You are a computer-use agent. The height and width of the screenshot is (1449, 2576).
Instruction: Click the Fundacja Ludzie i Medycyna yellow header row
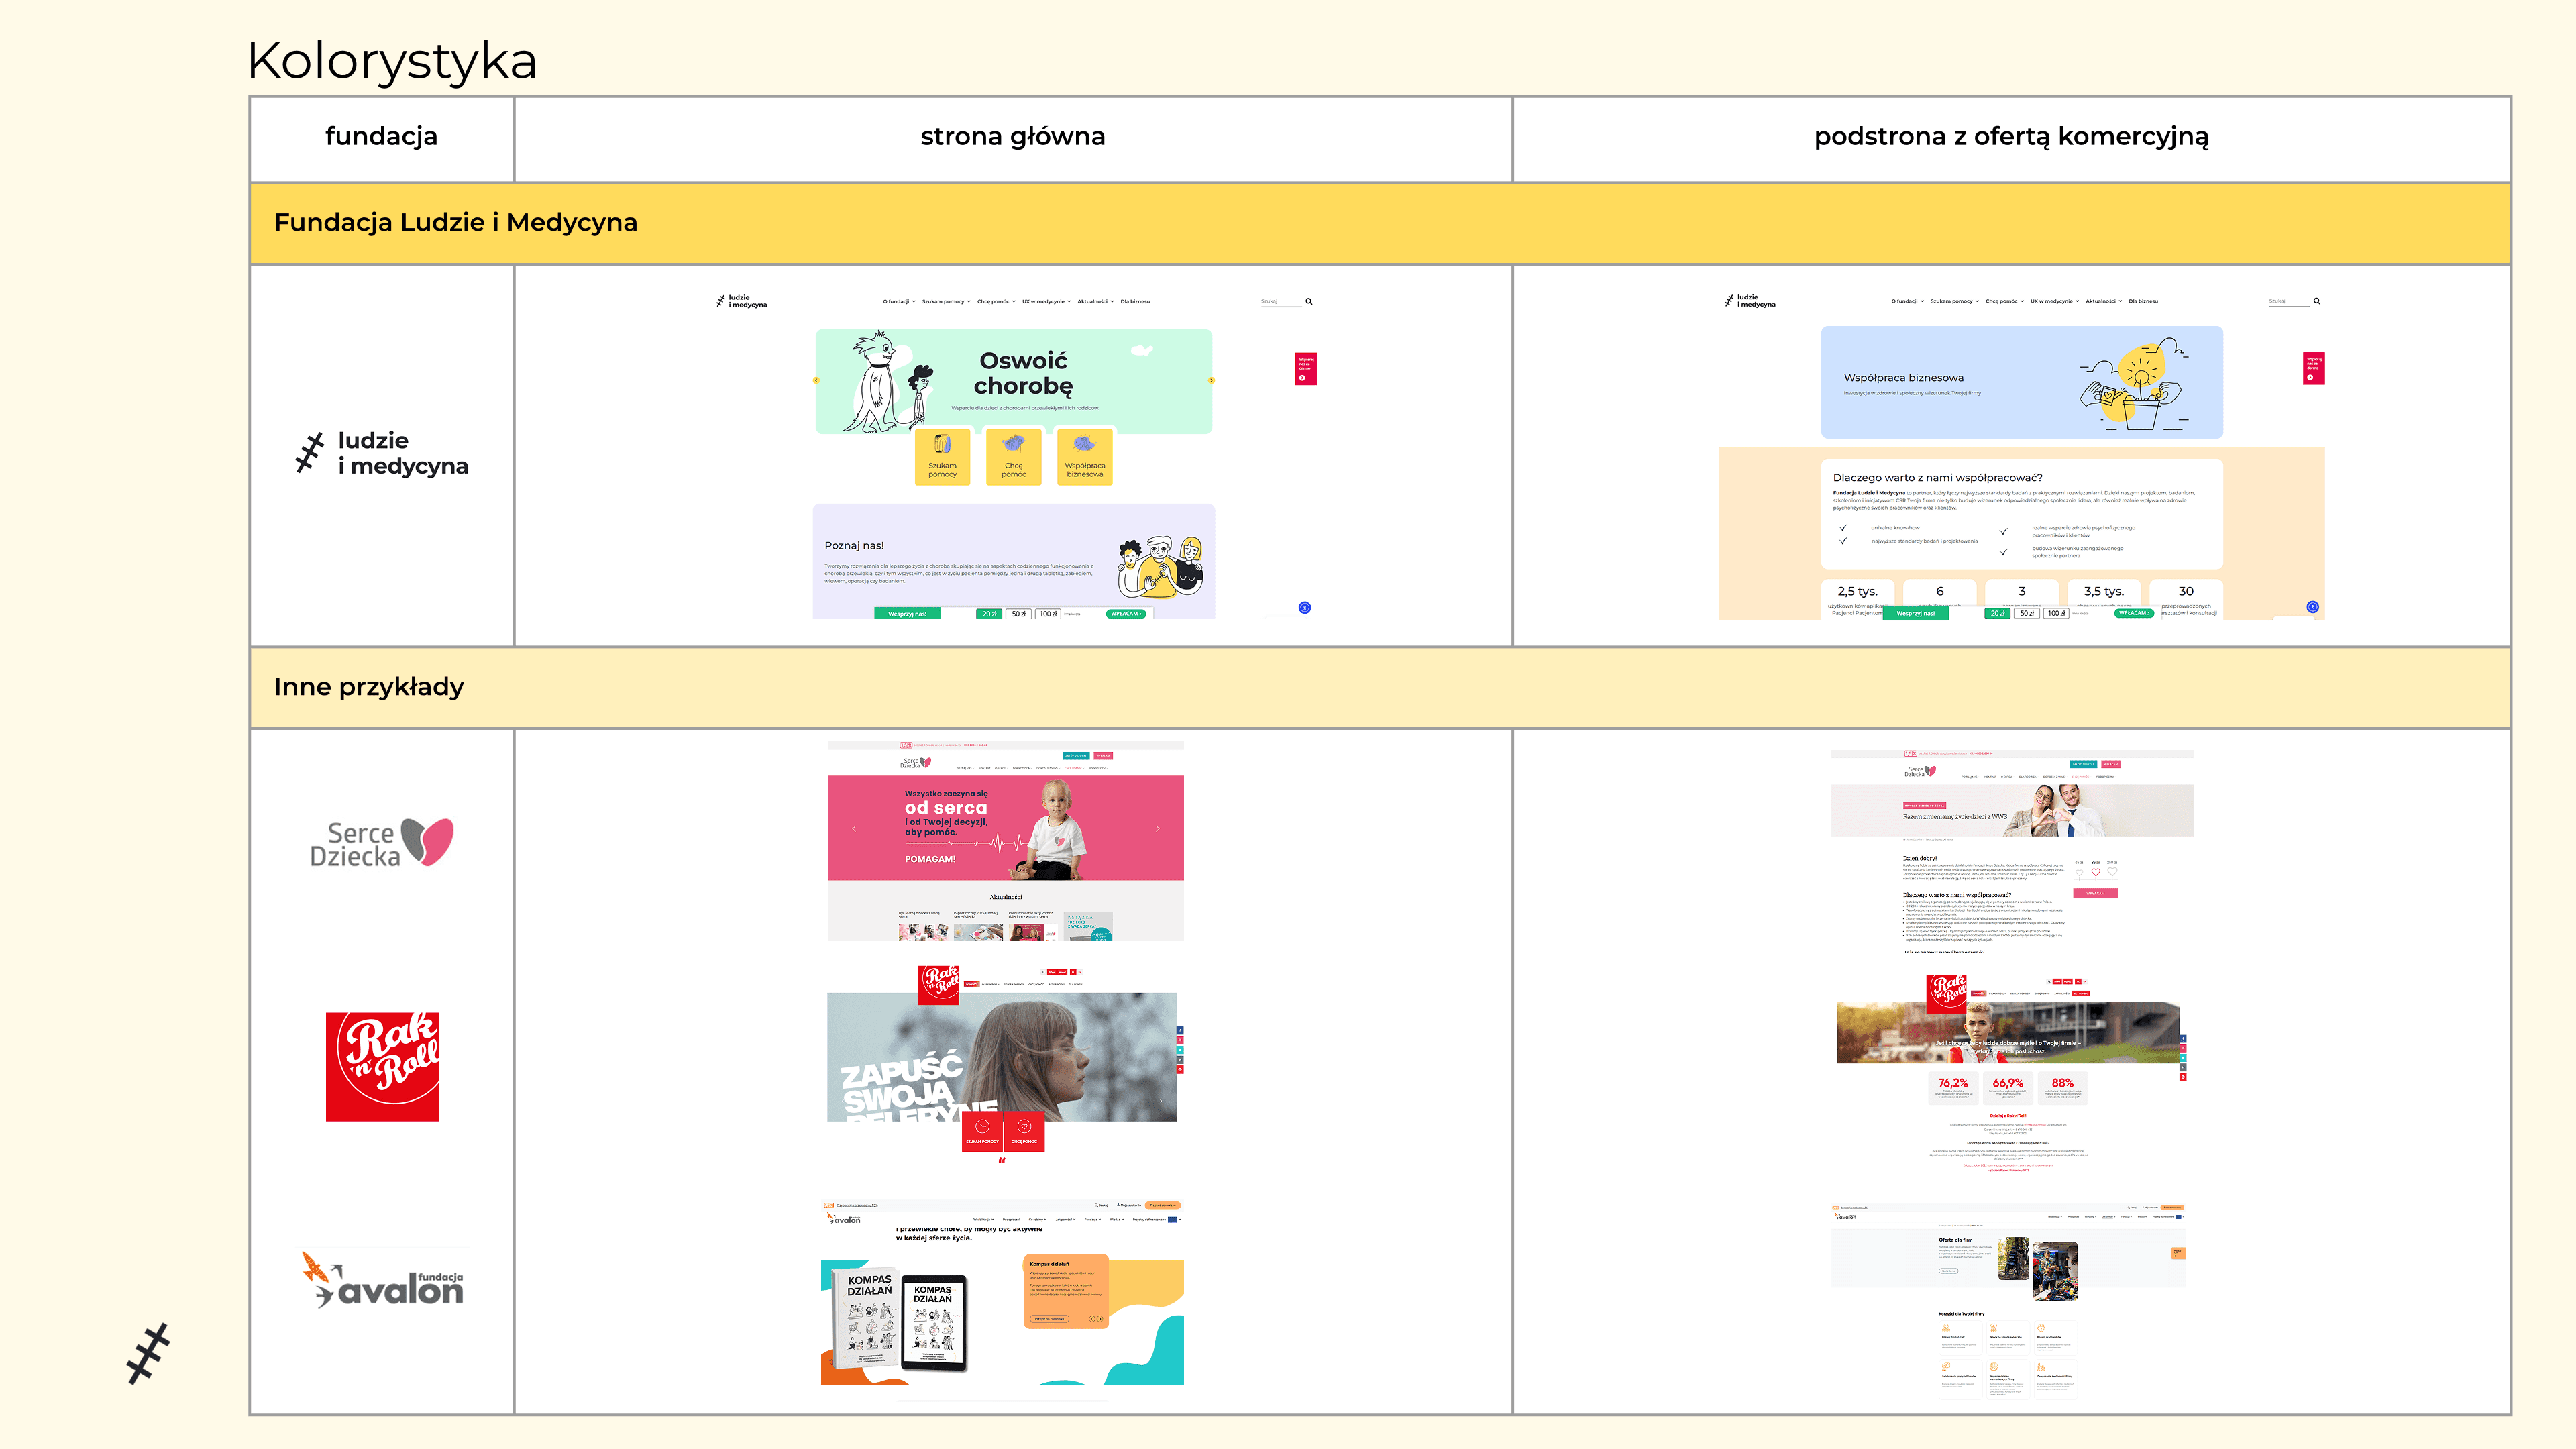[x=1380, y=223]
